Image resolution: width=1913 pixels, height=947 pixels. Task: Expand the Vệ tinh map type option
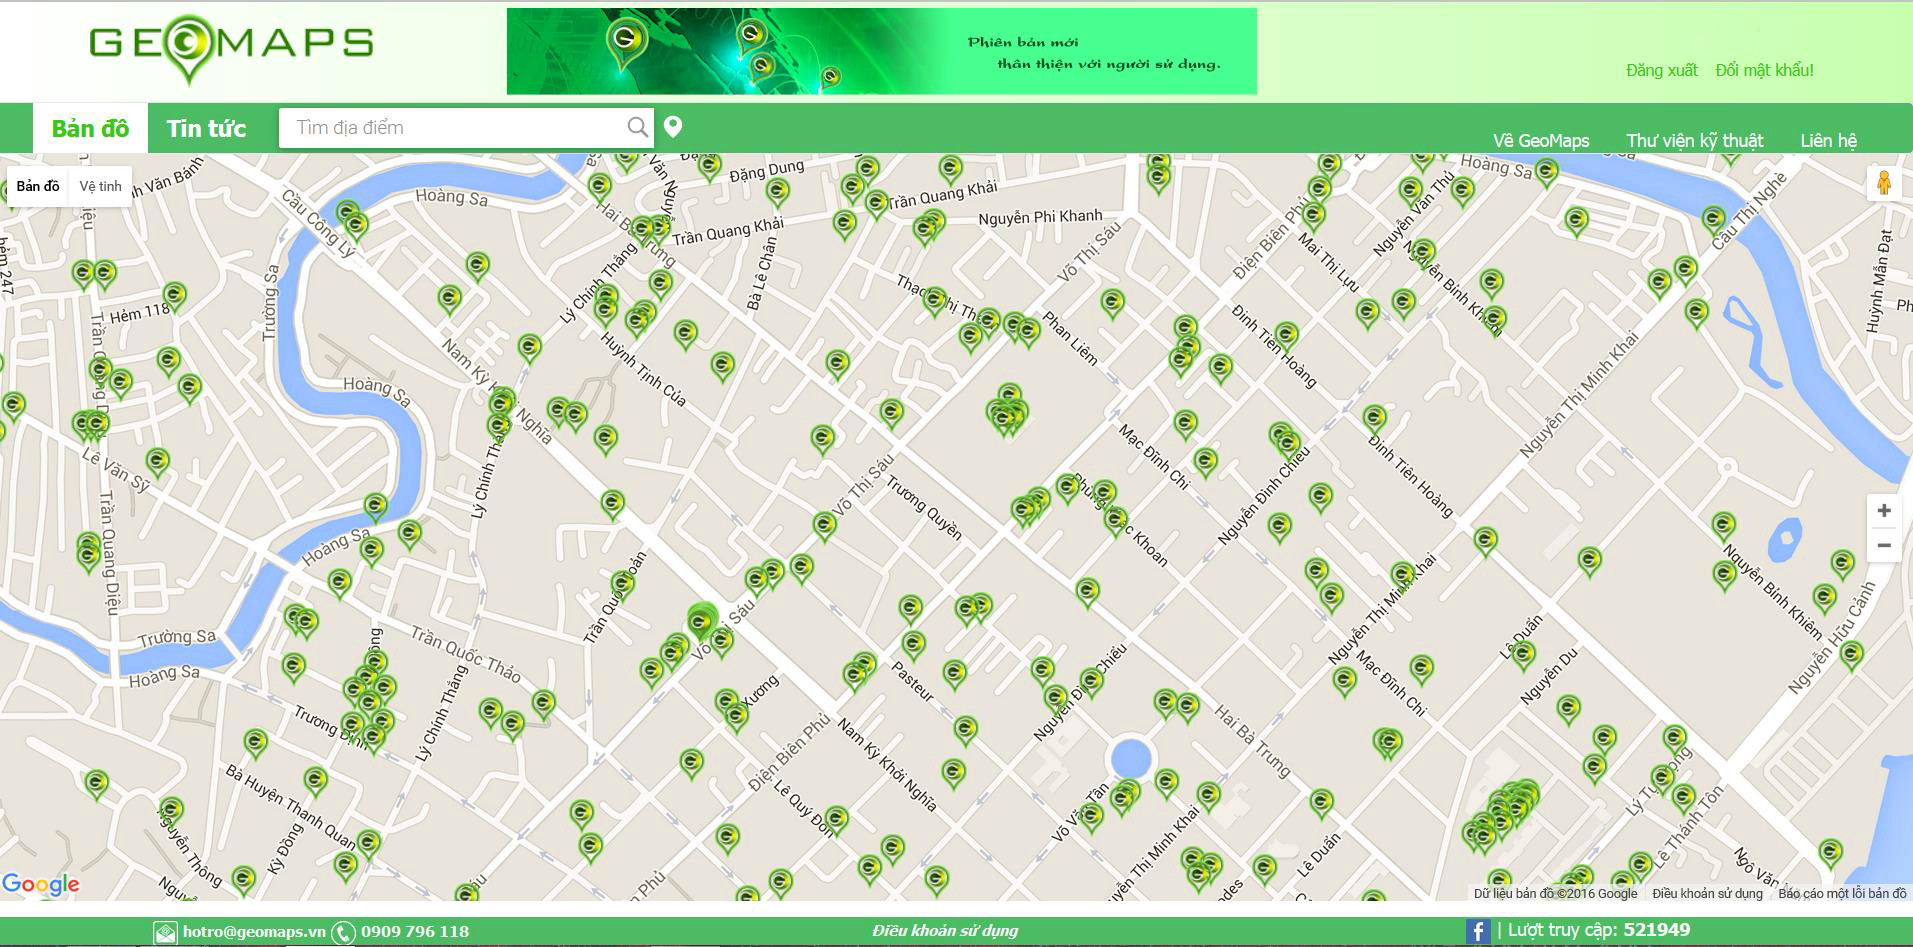[101, 185]
